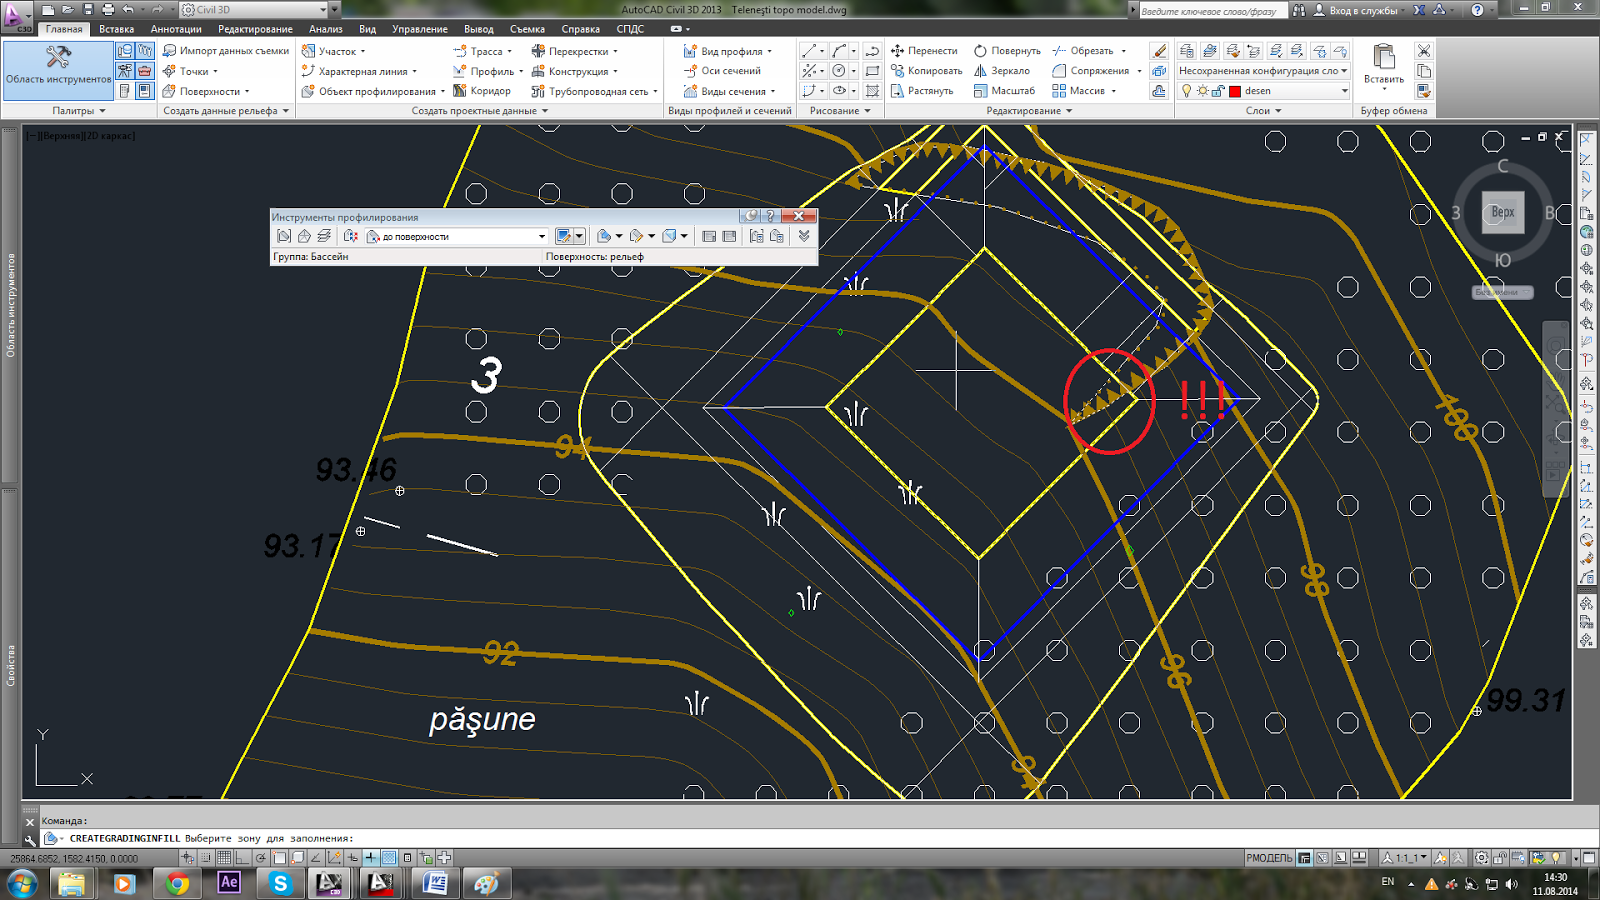Switch to the Управление ribbon tab
Screen dimensions: 1600x900
pos(420,29)
